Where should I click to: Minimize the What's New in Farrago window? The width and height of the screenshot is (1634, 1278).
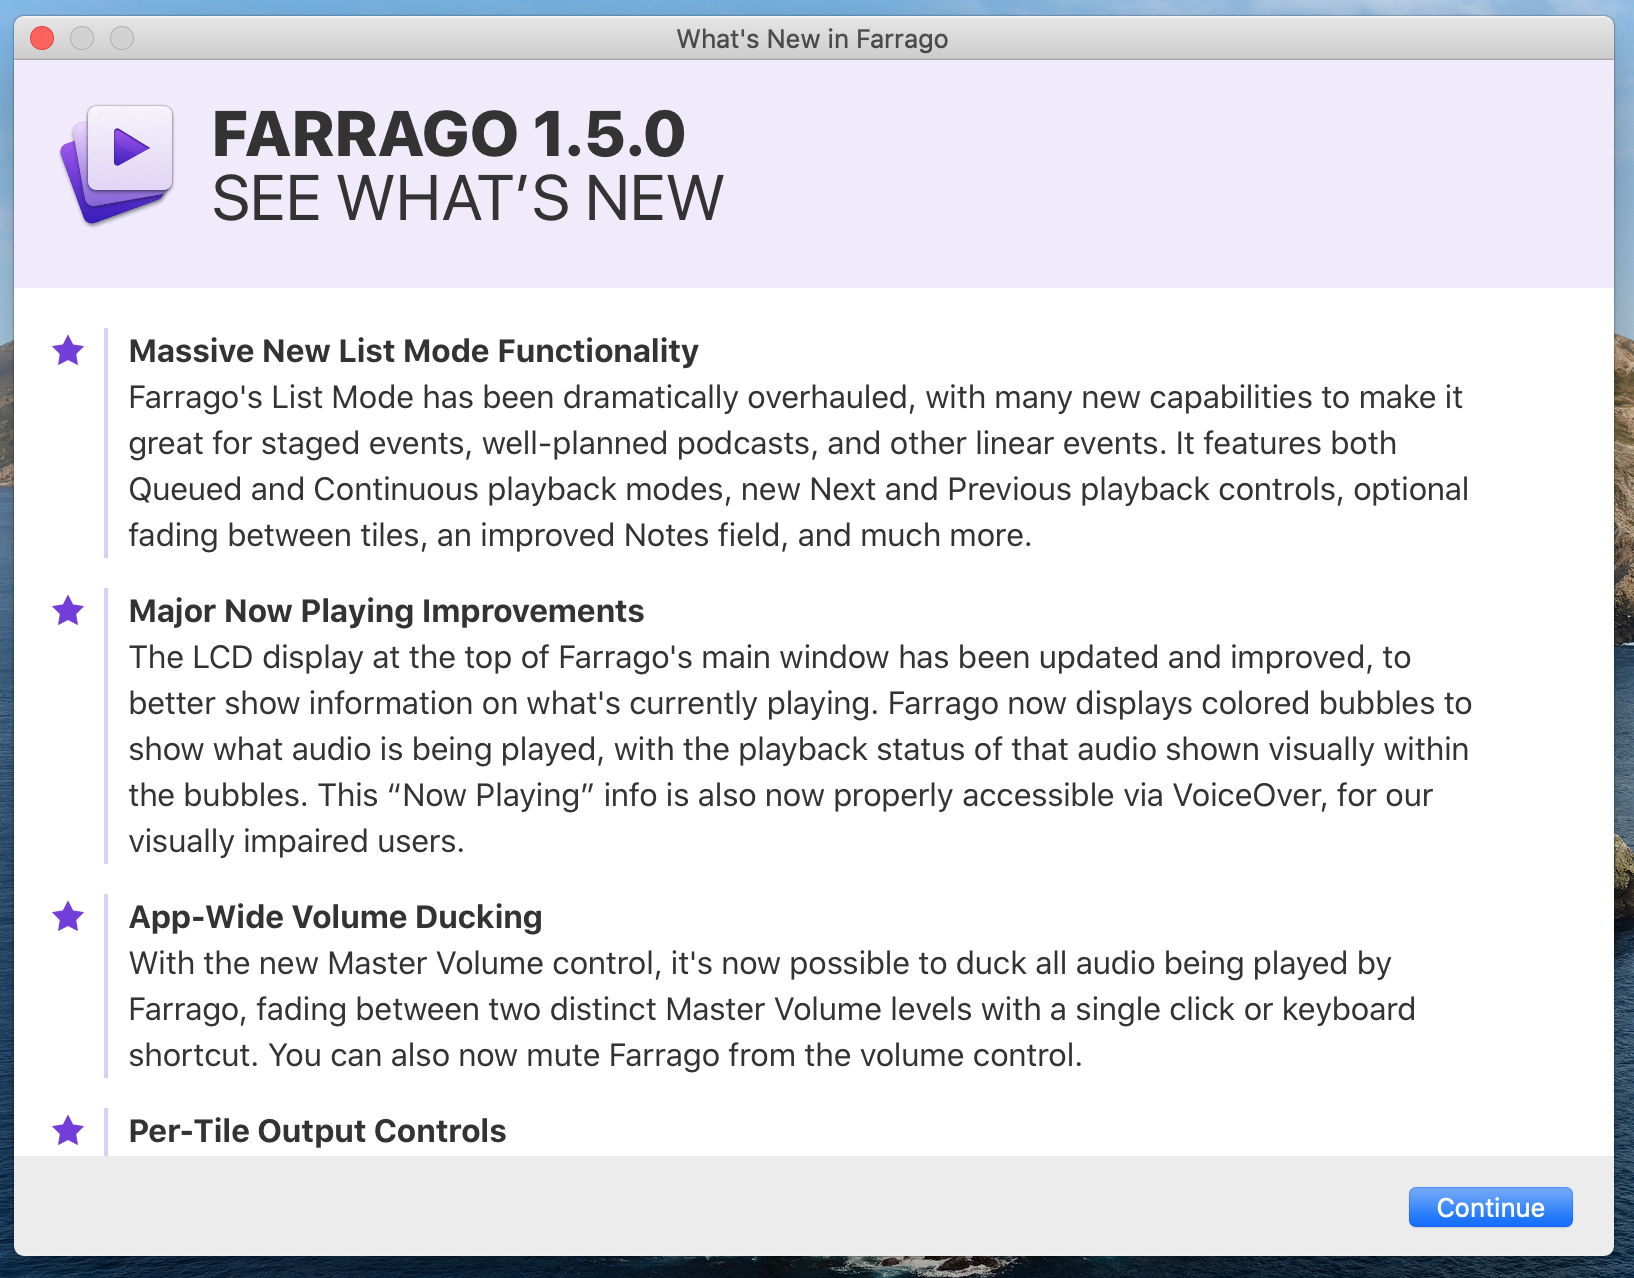(82, 38)
